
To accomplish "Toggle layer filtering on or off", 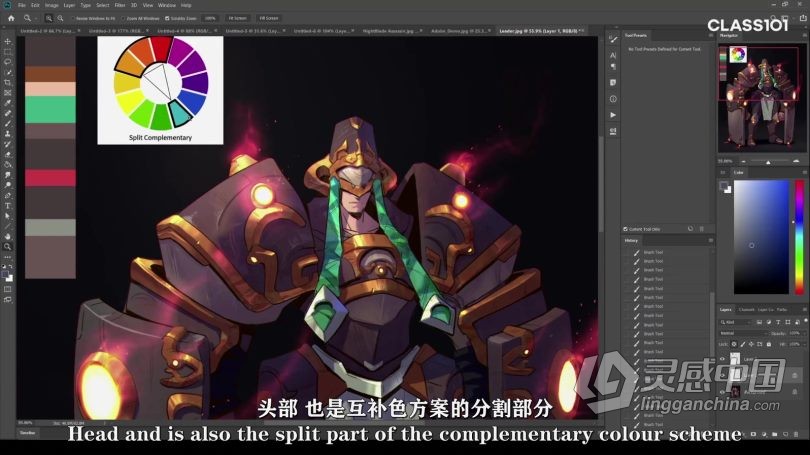I will pyautogui.click(x=805, y=321).
